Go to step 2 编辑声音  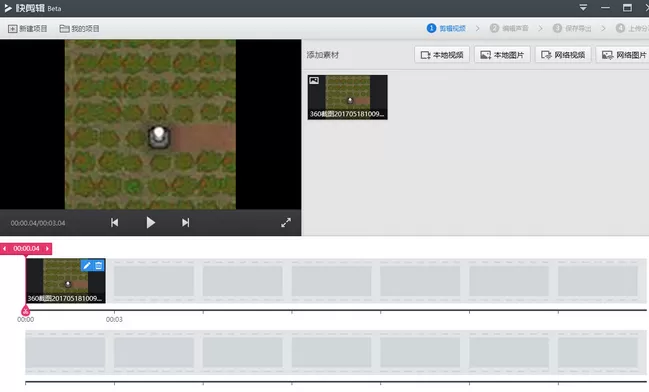tap(509, 28)
